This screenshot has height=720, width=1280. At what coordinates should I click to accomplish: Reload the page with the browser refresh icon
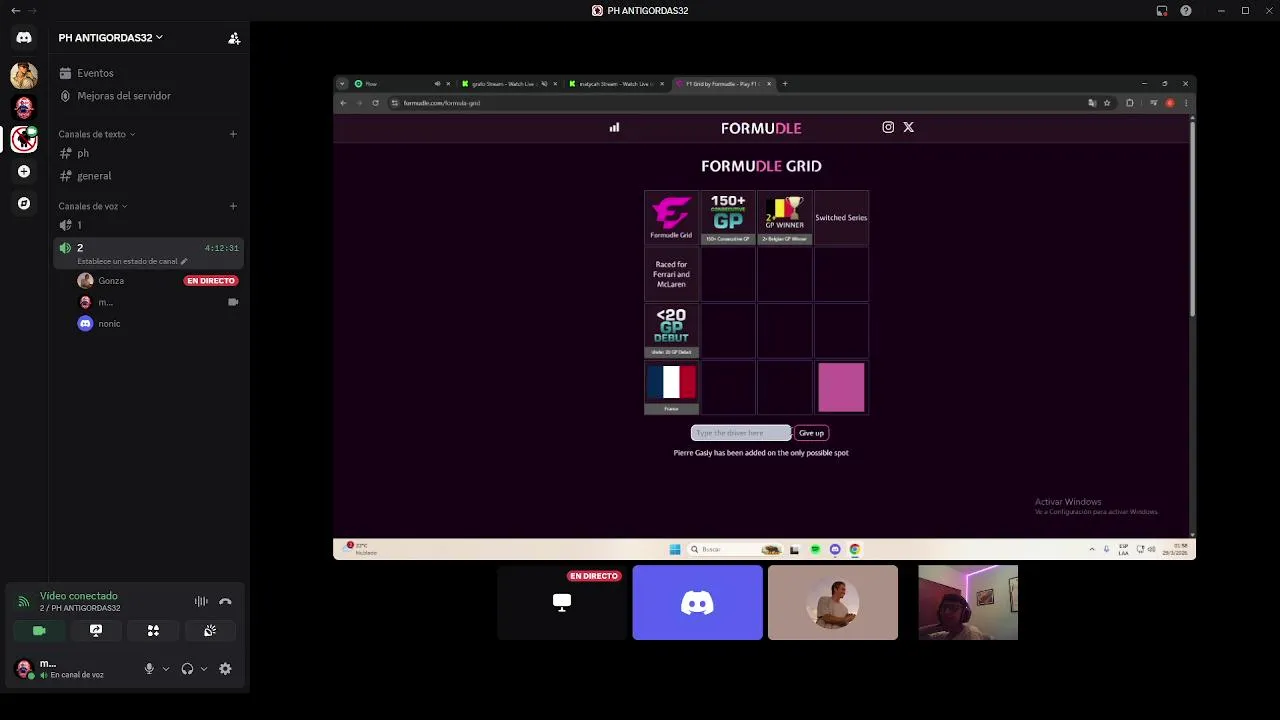coord(375,103)
